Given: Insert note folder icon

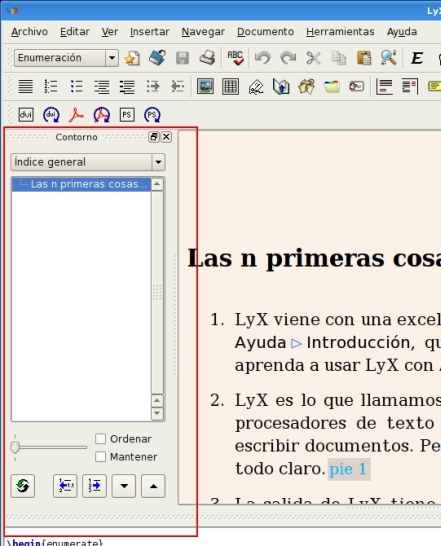Looking at the screenshot, I should pyautogui.click(x=332, y=86).
